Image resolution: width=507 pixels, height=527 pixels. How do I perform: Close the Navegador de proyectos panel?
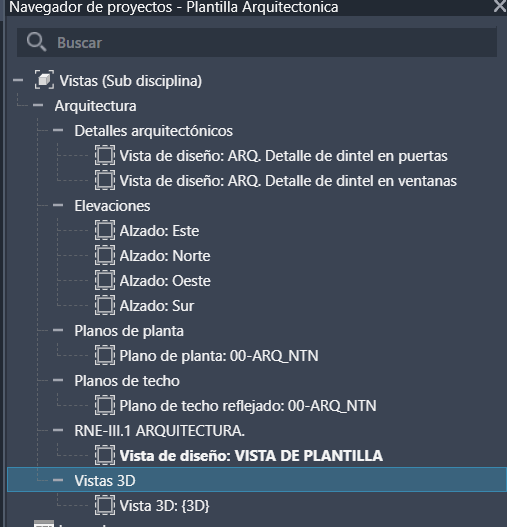coord(500,6)
